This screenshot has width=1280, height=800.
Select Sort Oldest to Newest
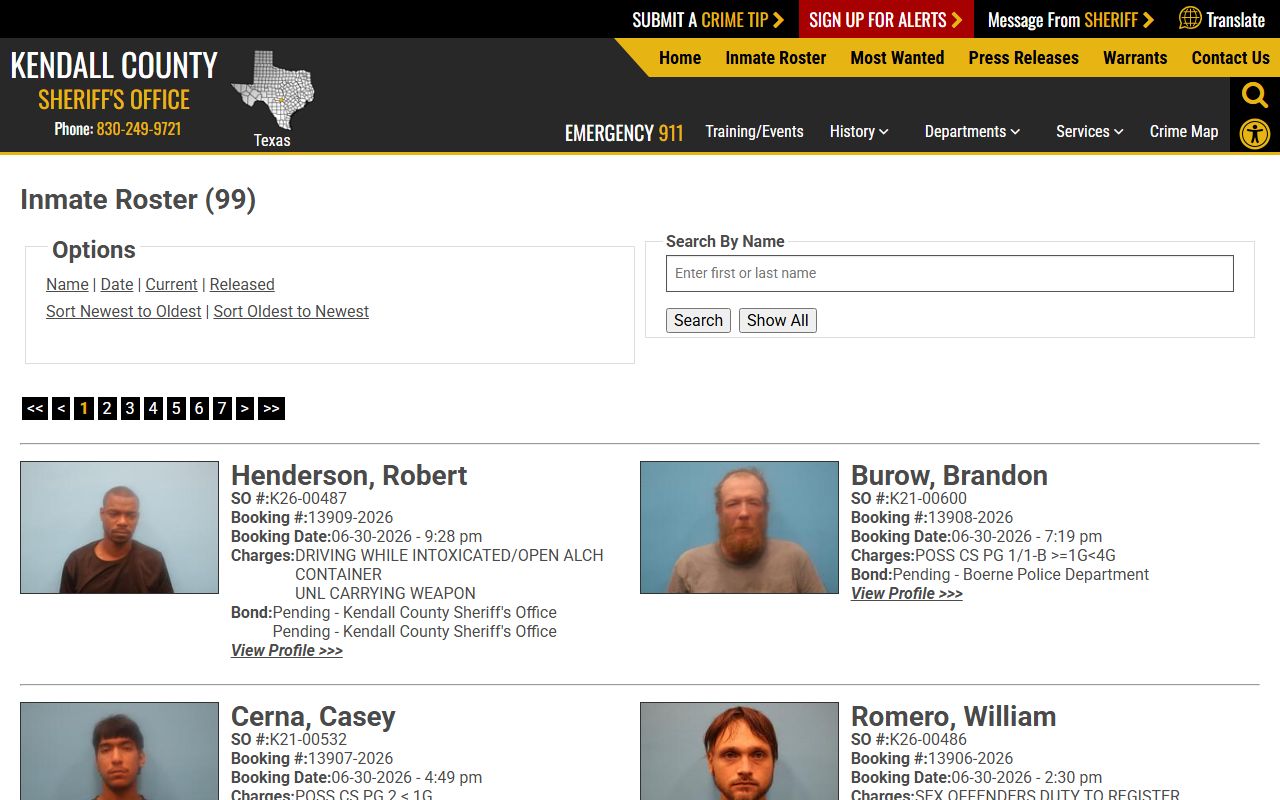[x=291, y=311]
